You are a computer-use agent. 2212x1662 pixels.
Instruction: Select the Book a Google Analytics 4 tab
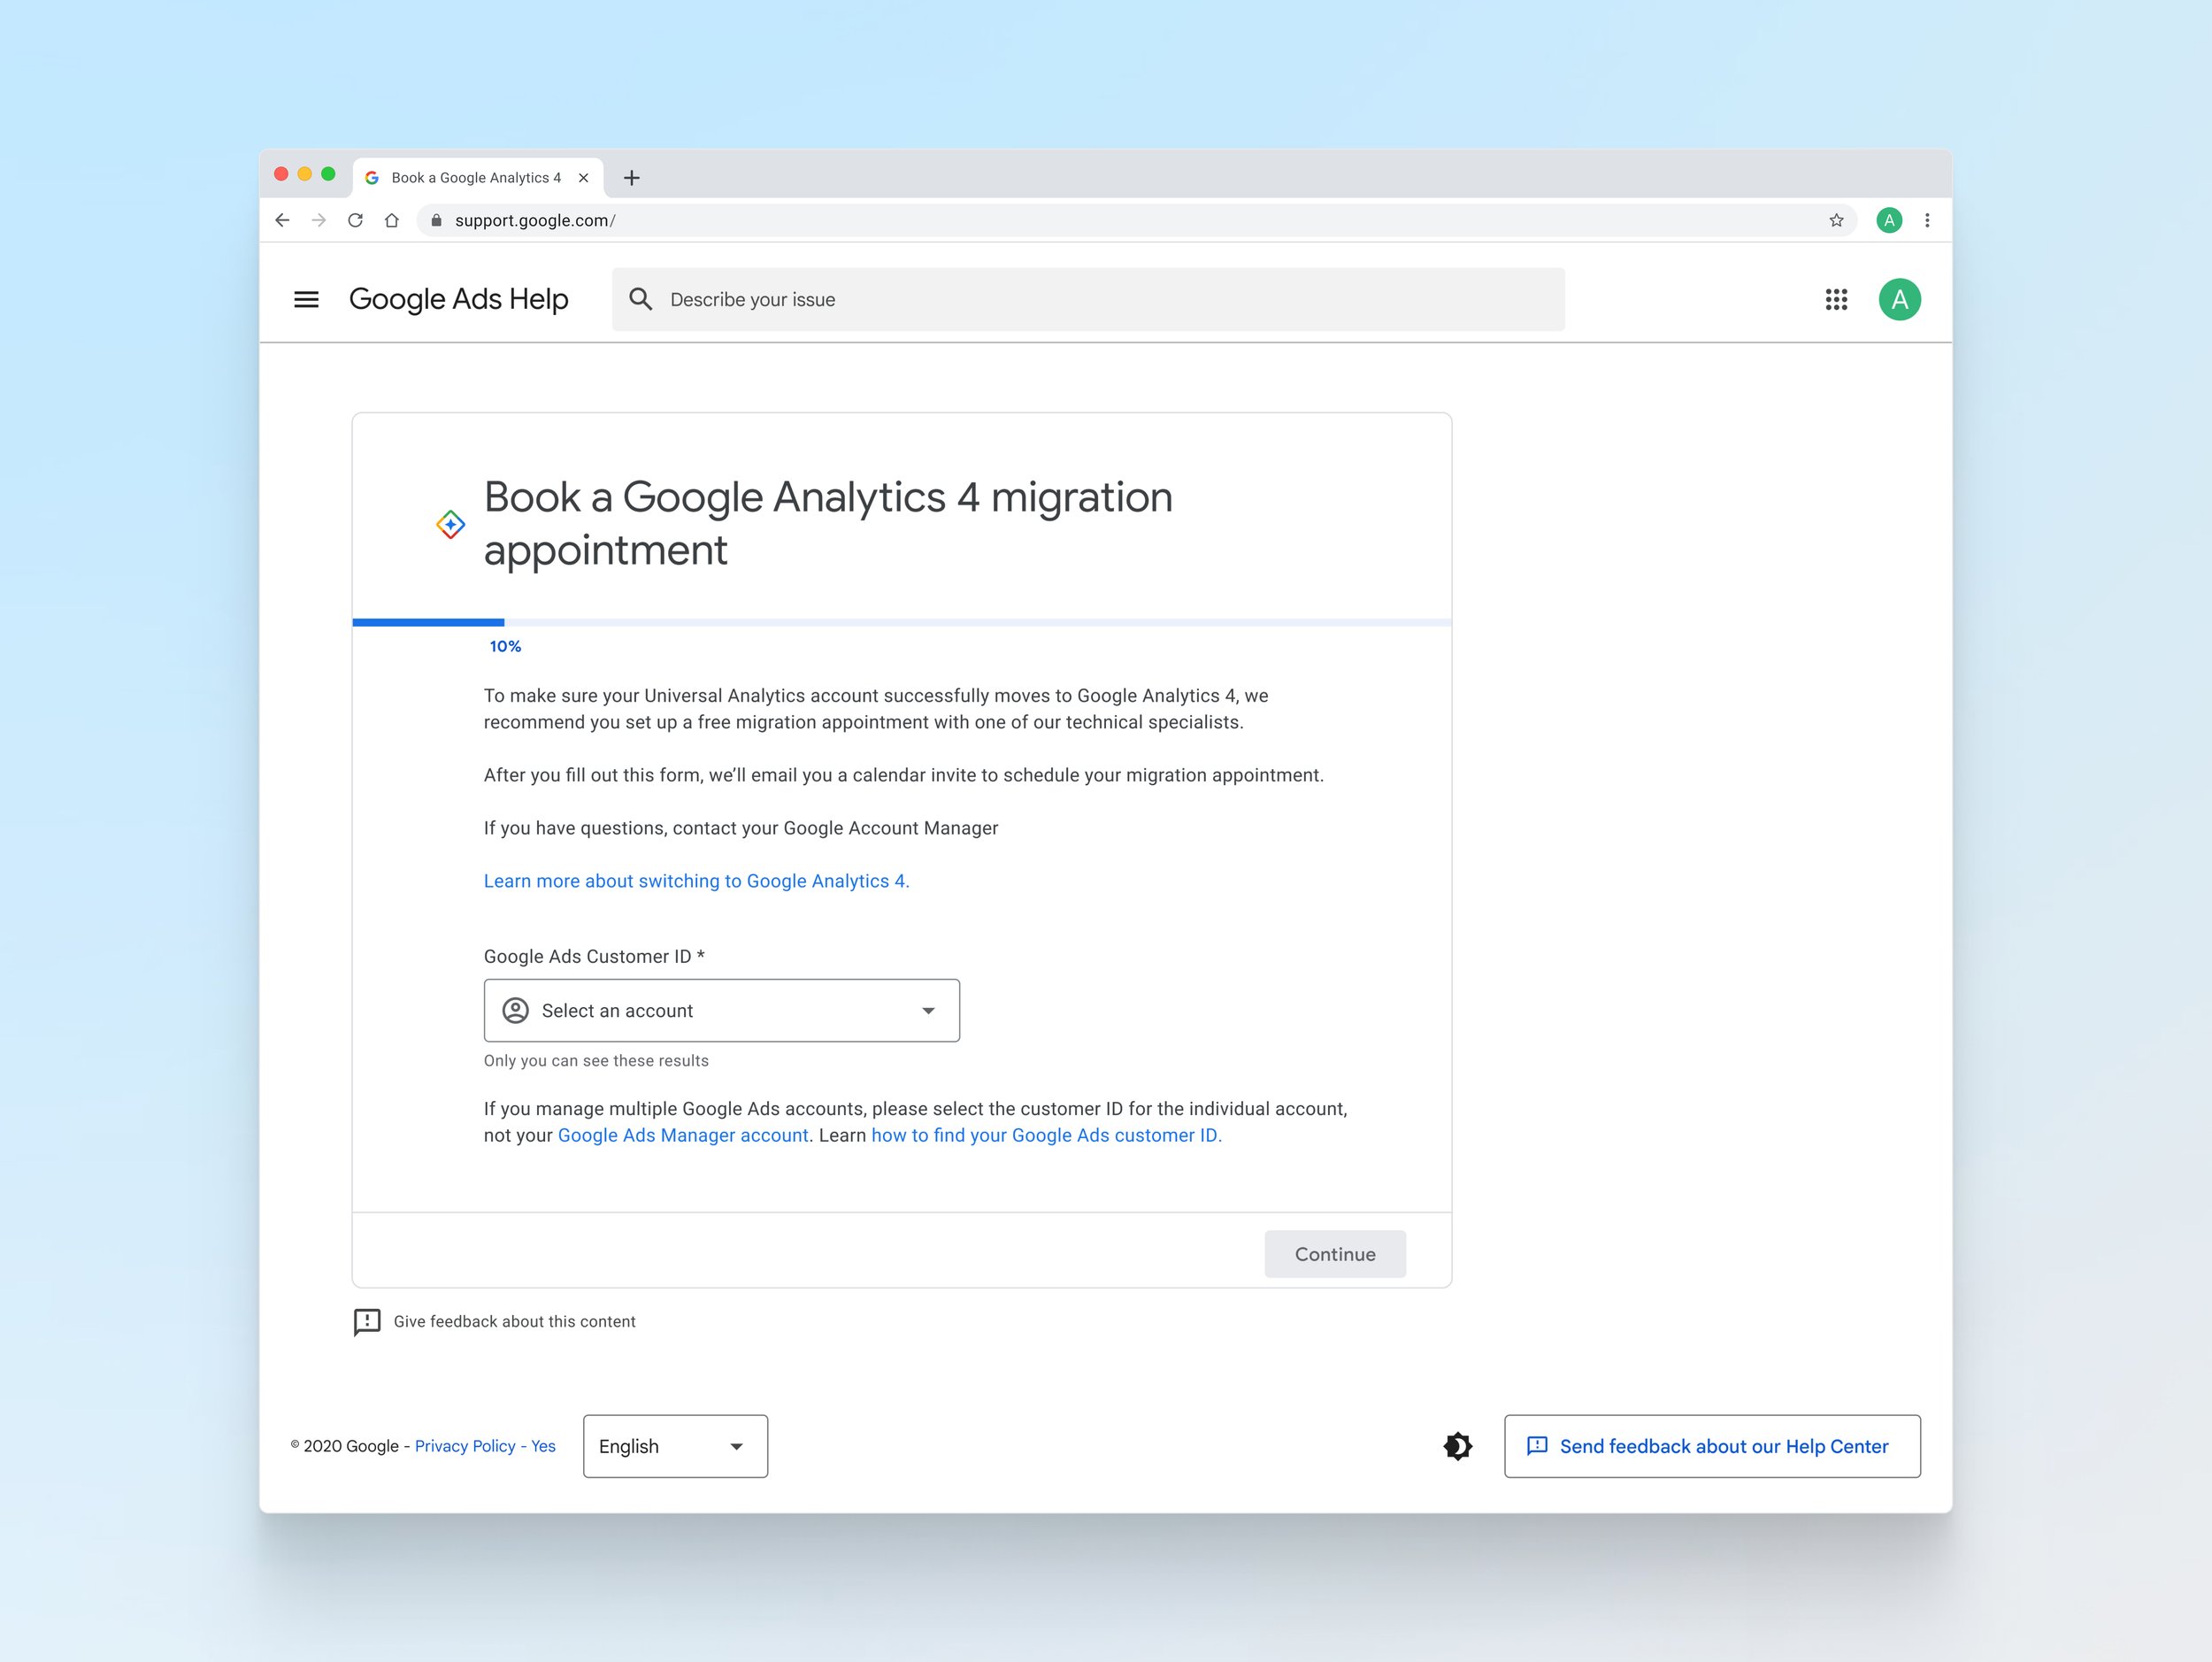click(x=476, y=178)
